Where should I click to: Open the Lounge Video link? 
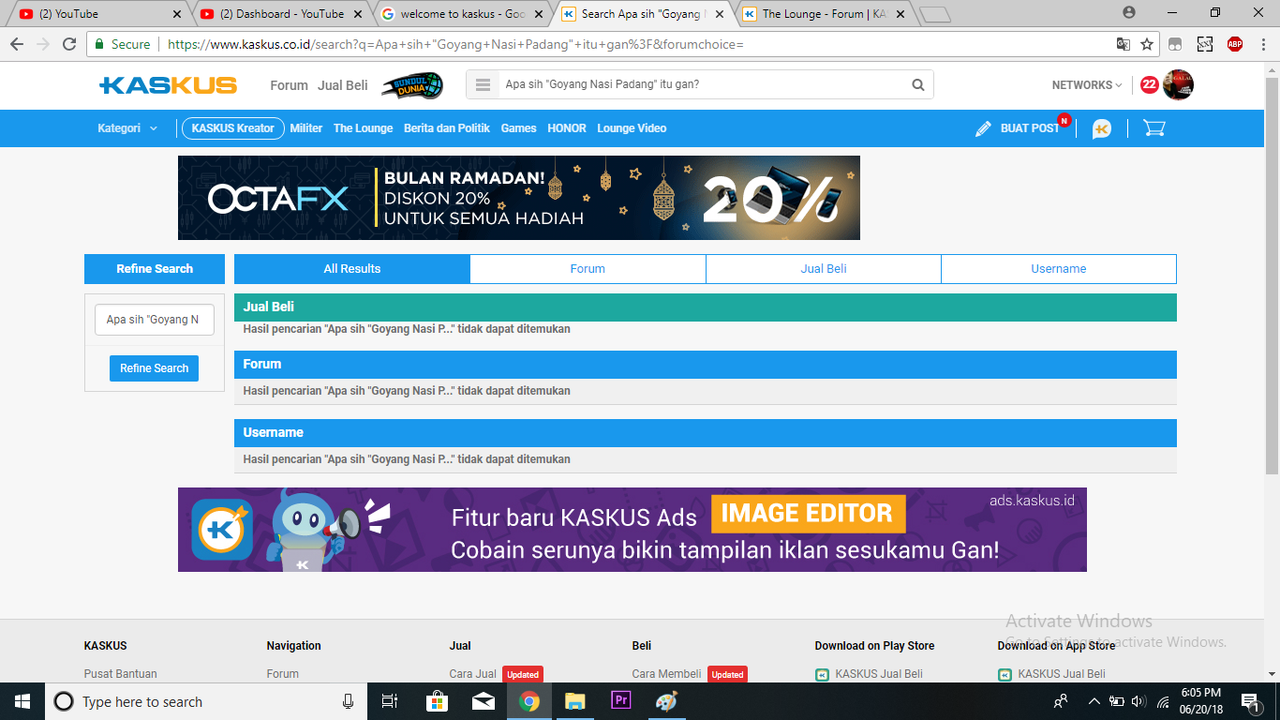pos(632,128)
